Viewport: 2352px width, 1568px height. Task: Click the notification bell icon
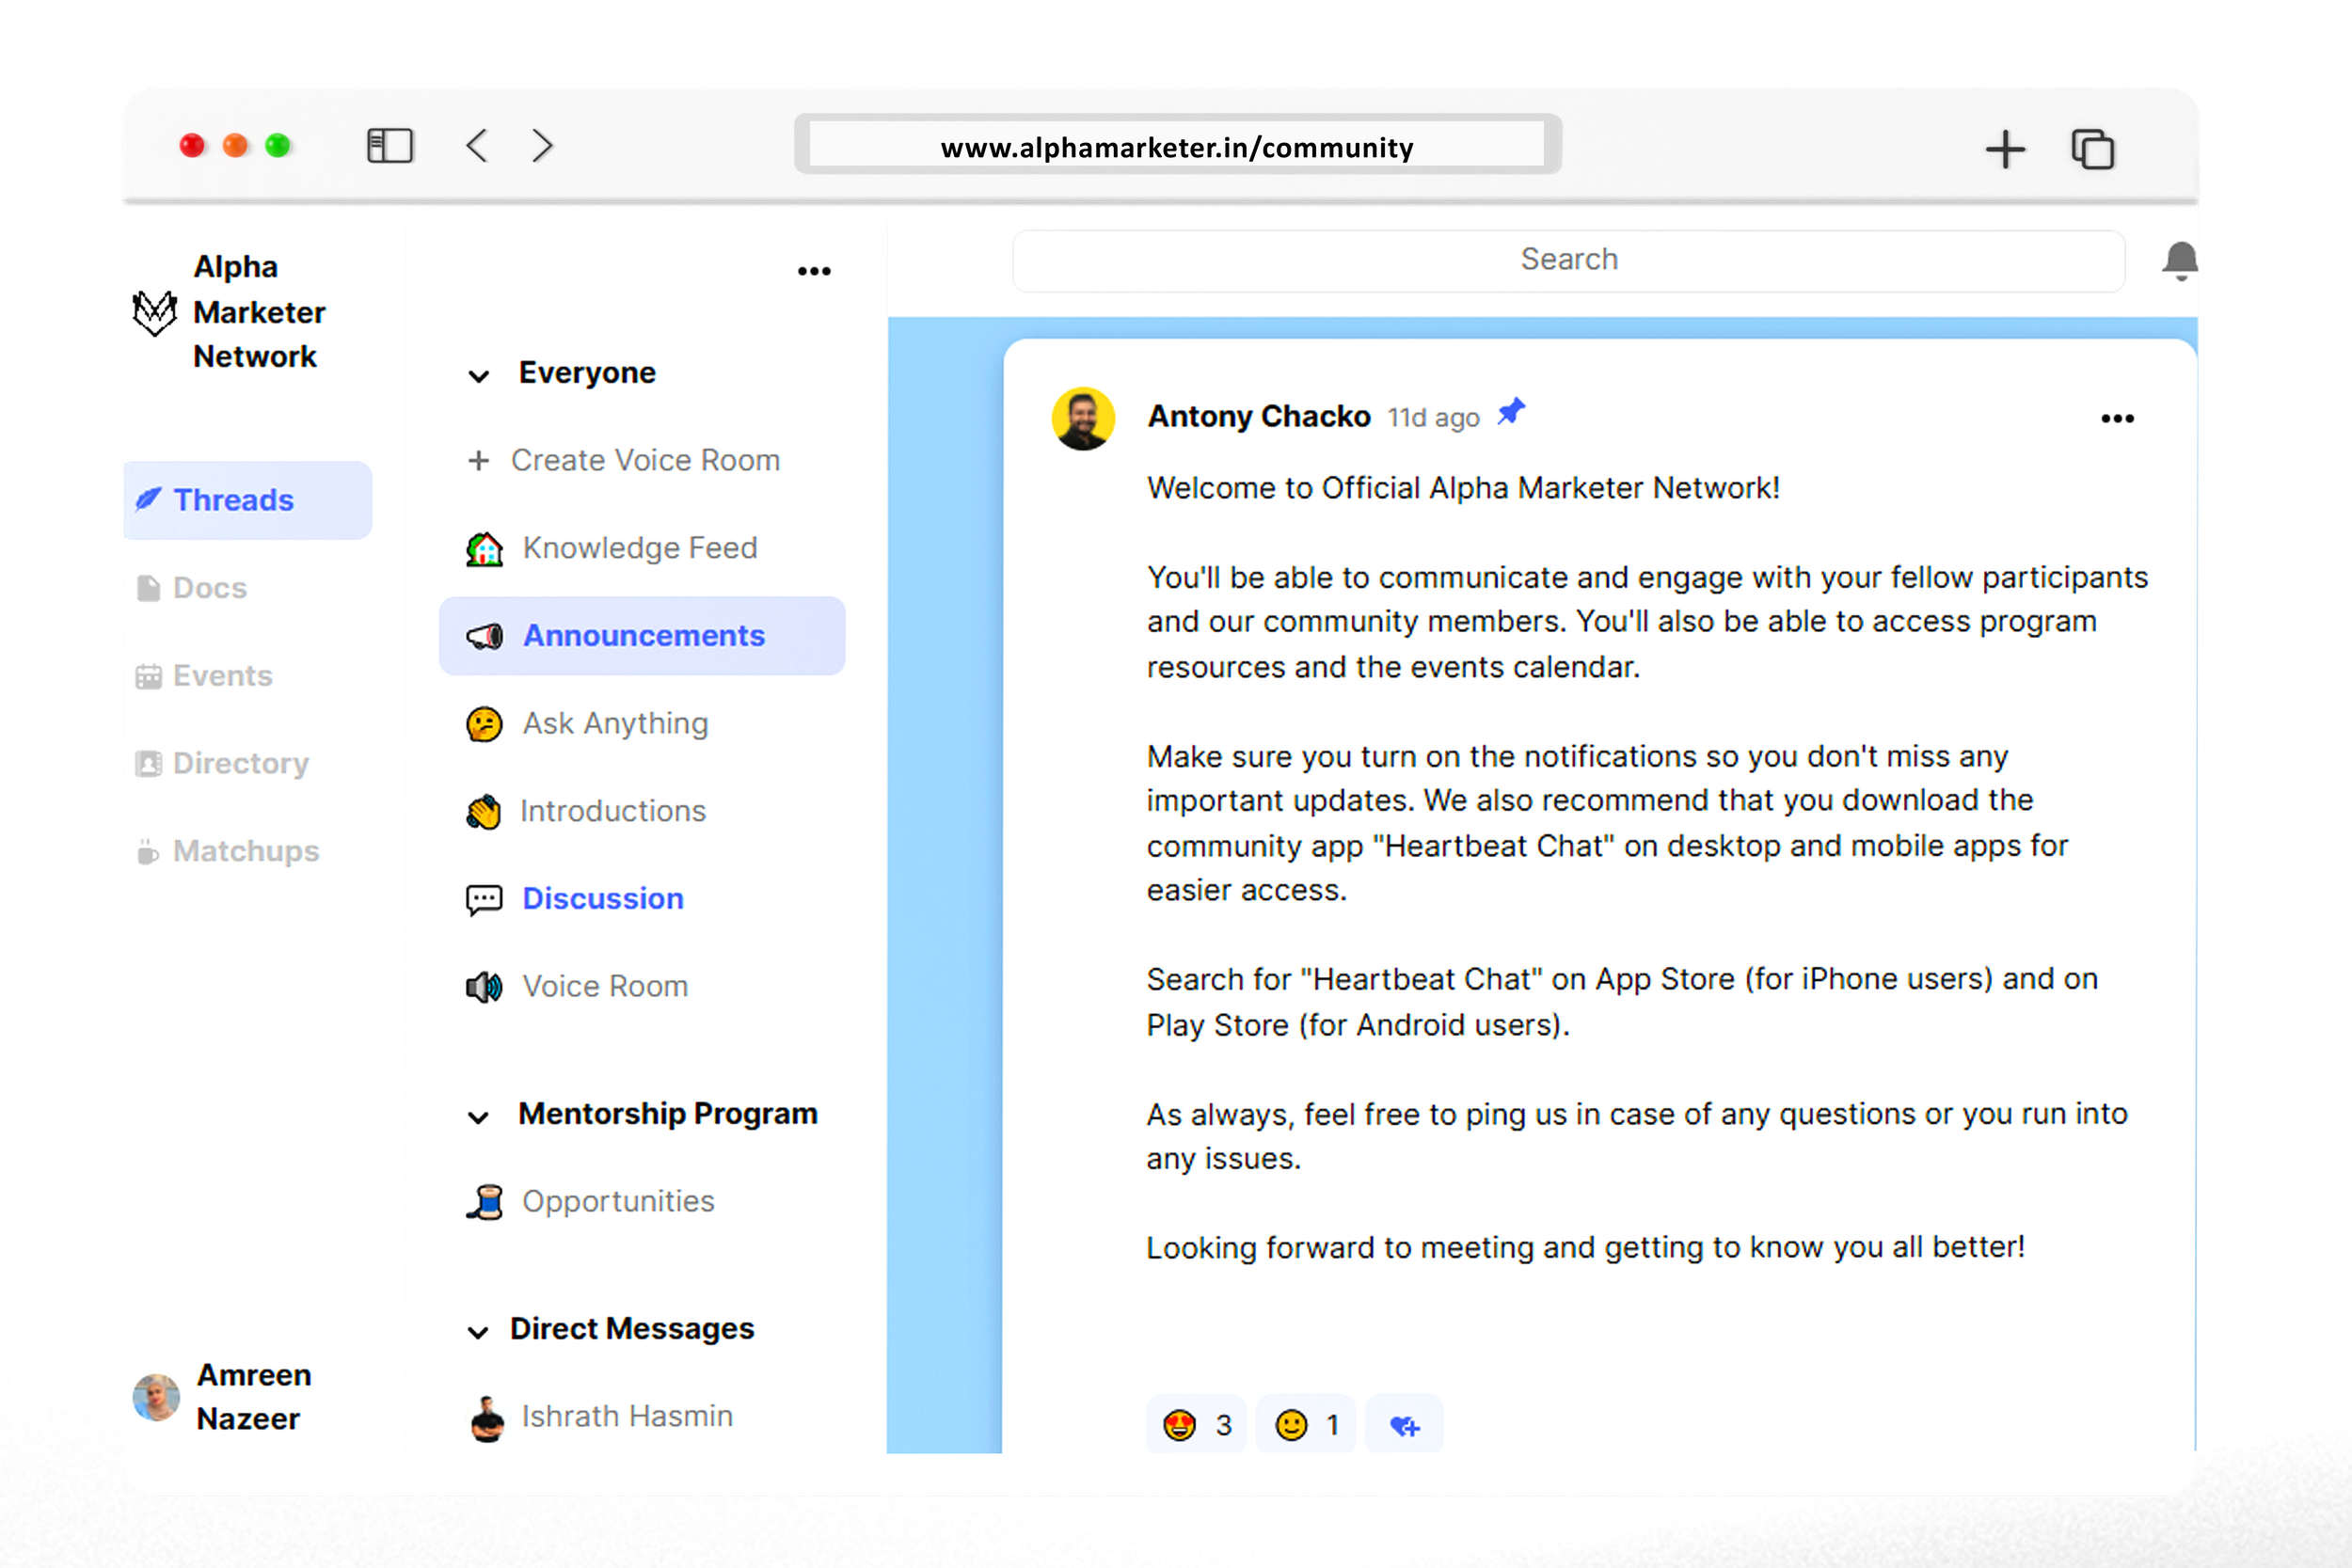click(2178, 261)
